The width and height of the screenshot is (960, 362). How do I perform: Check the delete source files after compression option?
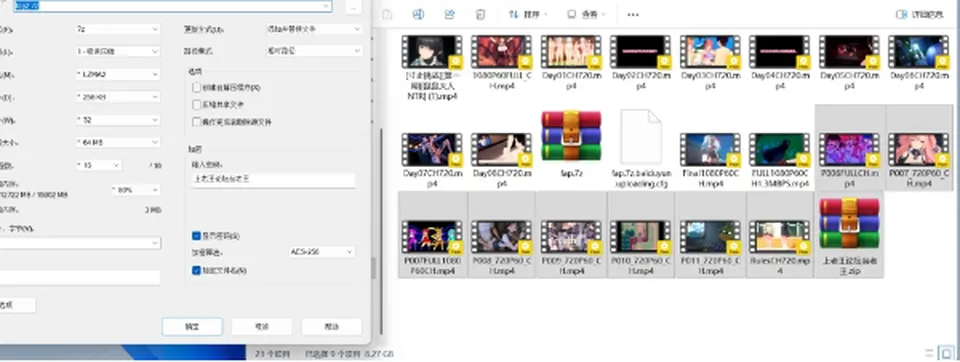tap(197, 122)
